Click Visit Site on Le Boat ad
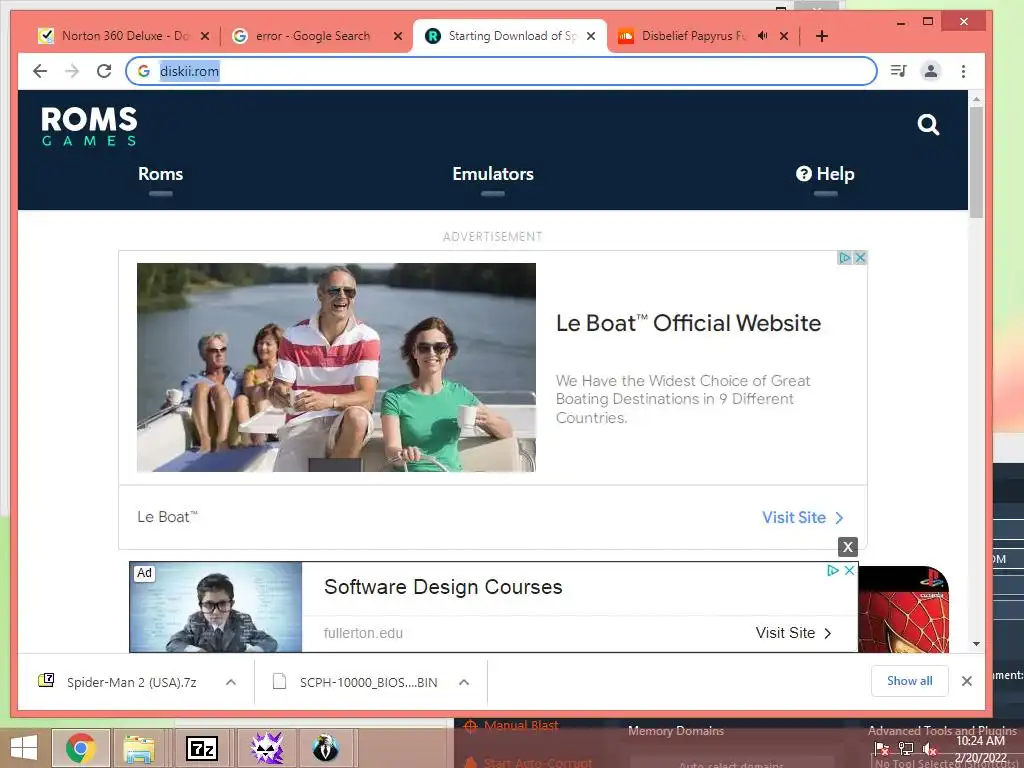 coord(803,517)
